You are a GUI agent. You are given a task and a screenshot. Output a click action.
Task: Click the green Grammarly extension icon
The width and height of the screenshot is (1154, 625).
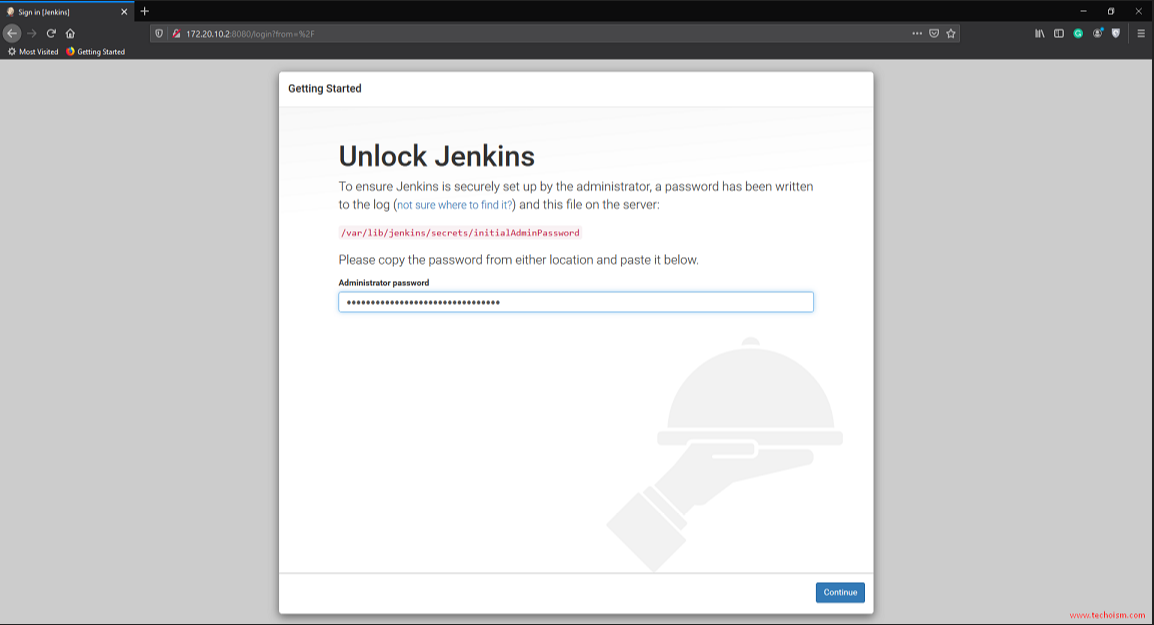point(1078,33)
